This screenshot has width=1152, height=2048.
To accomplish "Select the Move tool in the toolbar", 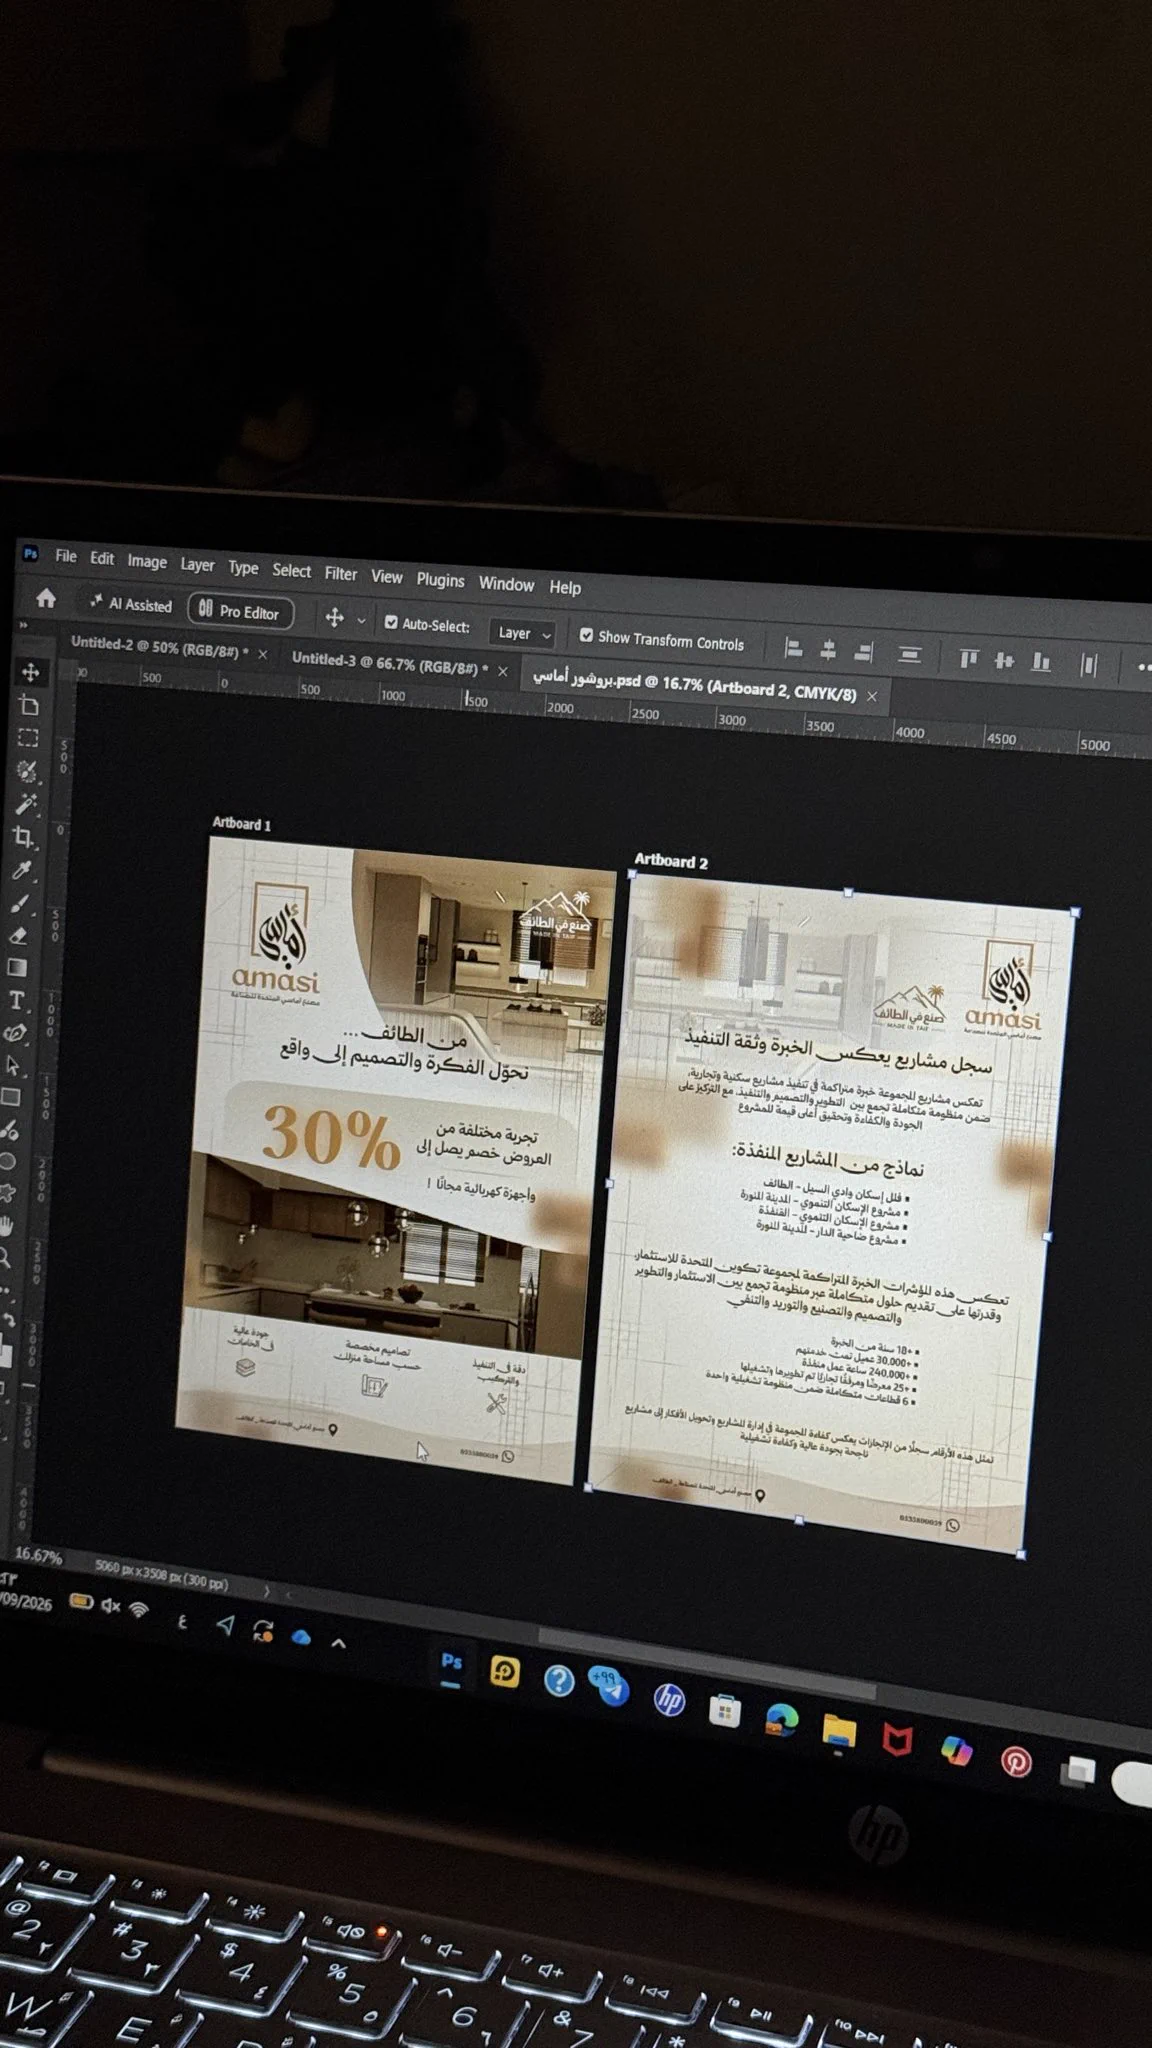I will [30, 672].
